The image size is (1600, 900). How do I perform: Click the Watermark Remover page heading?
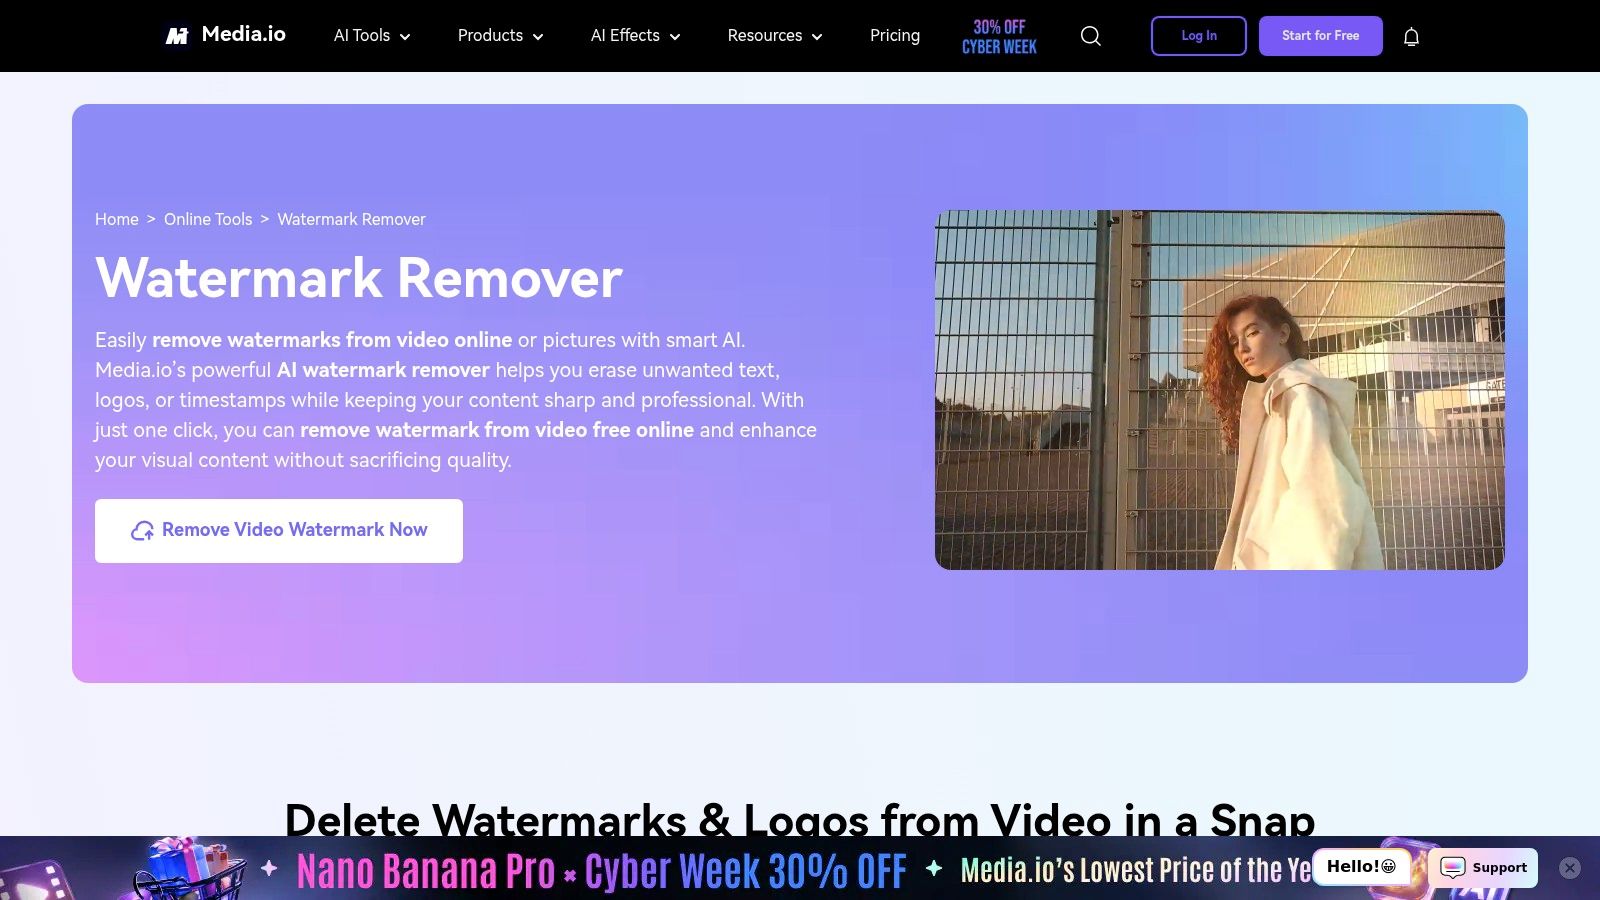(359, 278)
